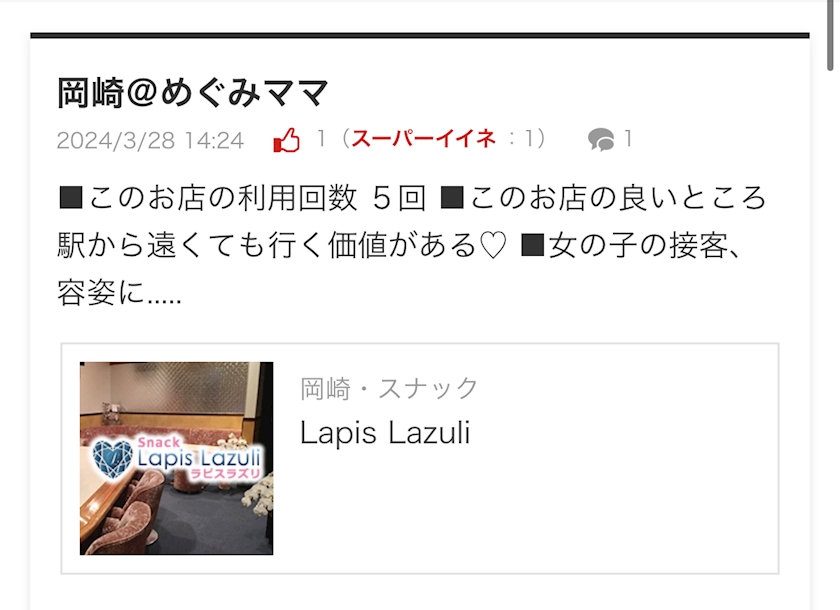Open the Lapis Lazuli shop thumbnail image
Image resolution: width=840 pixels, height=610 pixels.
point(176,458)
